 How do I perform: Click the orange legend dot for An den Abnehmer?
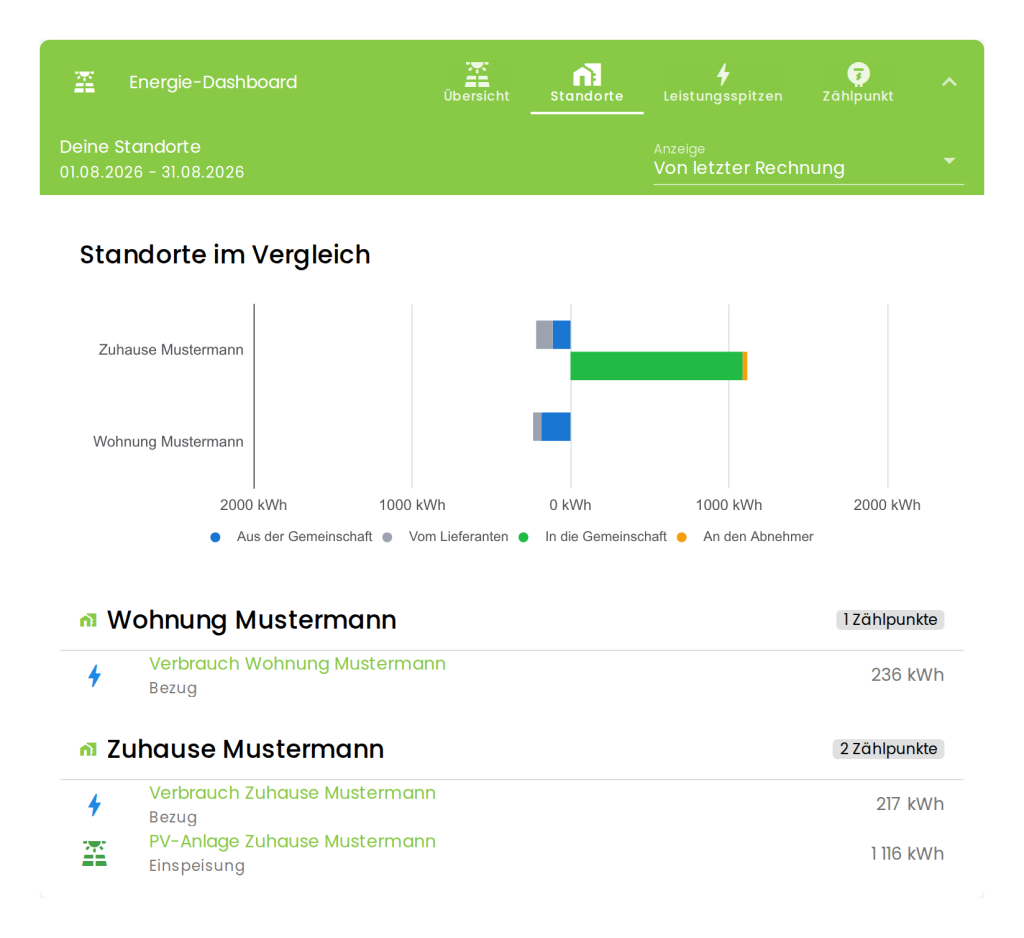pos(682,538)
